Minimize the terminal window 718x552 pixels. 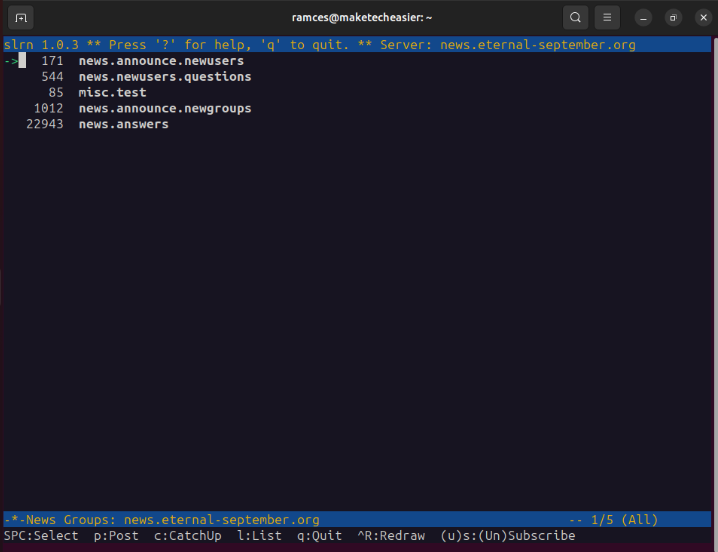click(x=643, y=18)
